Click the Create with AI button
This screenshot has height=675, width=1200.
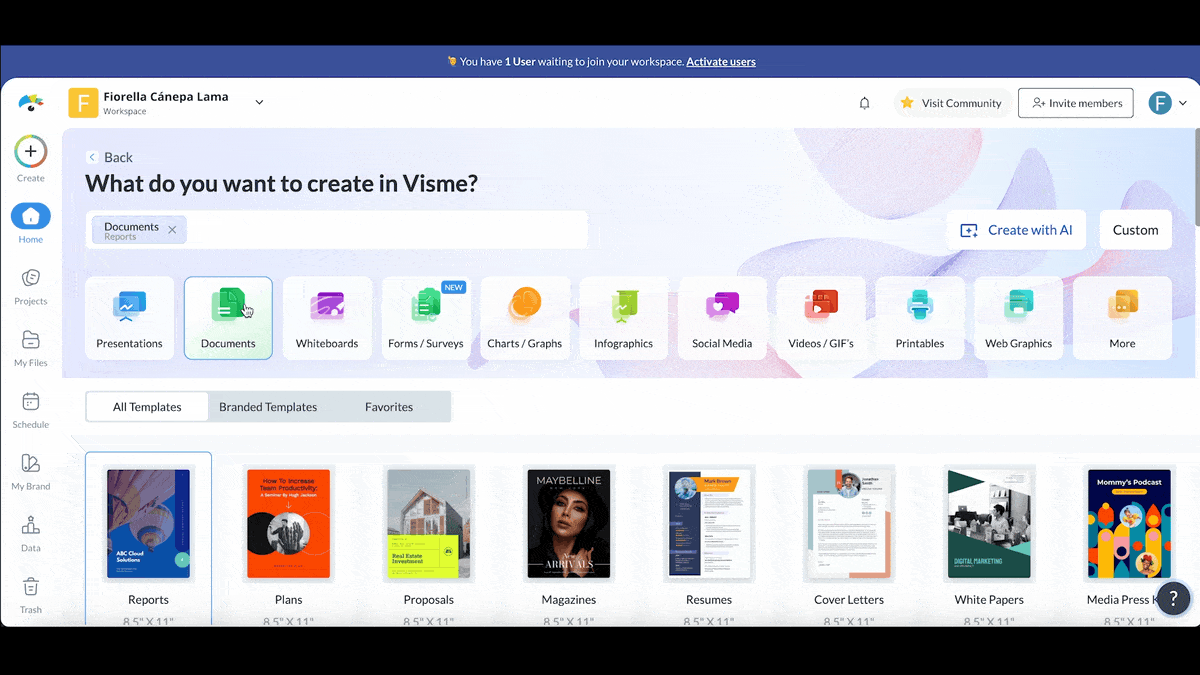click(1016, 230)
